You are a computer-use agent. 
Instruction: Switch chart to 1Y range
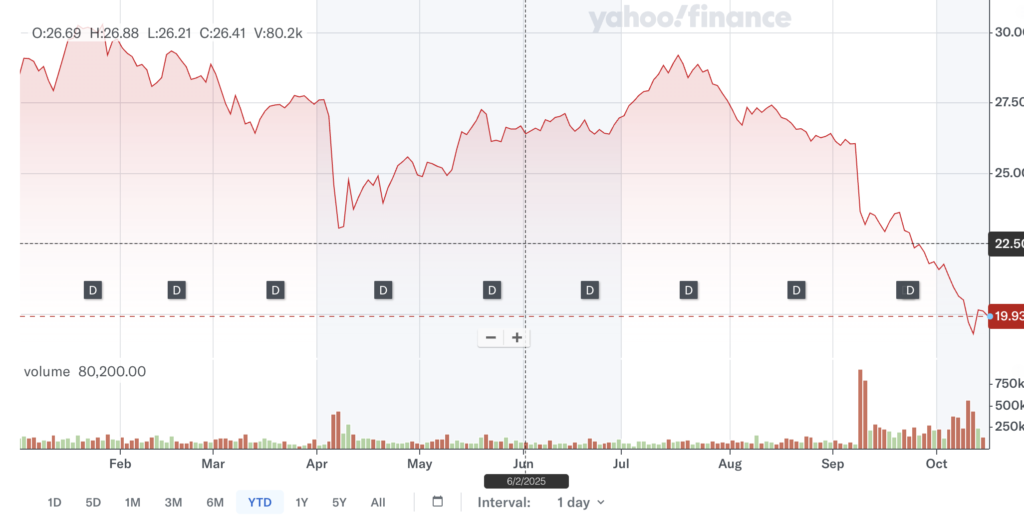point(302,502)
